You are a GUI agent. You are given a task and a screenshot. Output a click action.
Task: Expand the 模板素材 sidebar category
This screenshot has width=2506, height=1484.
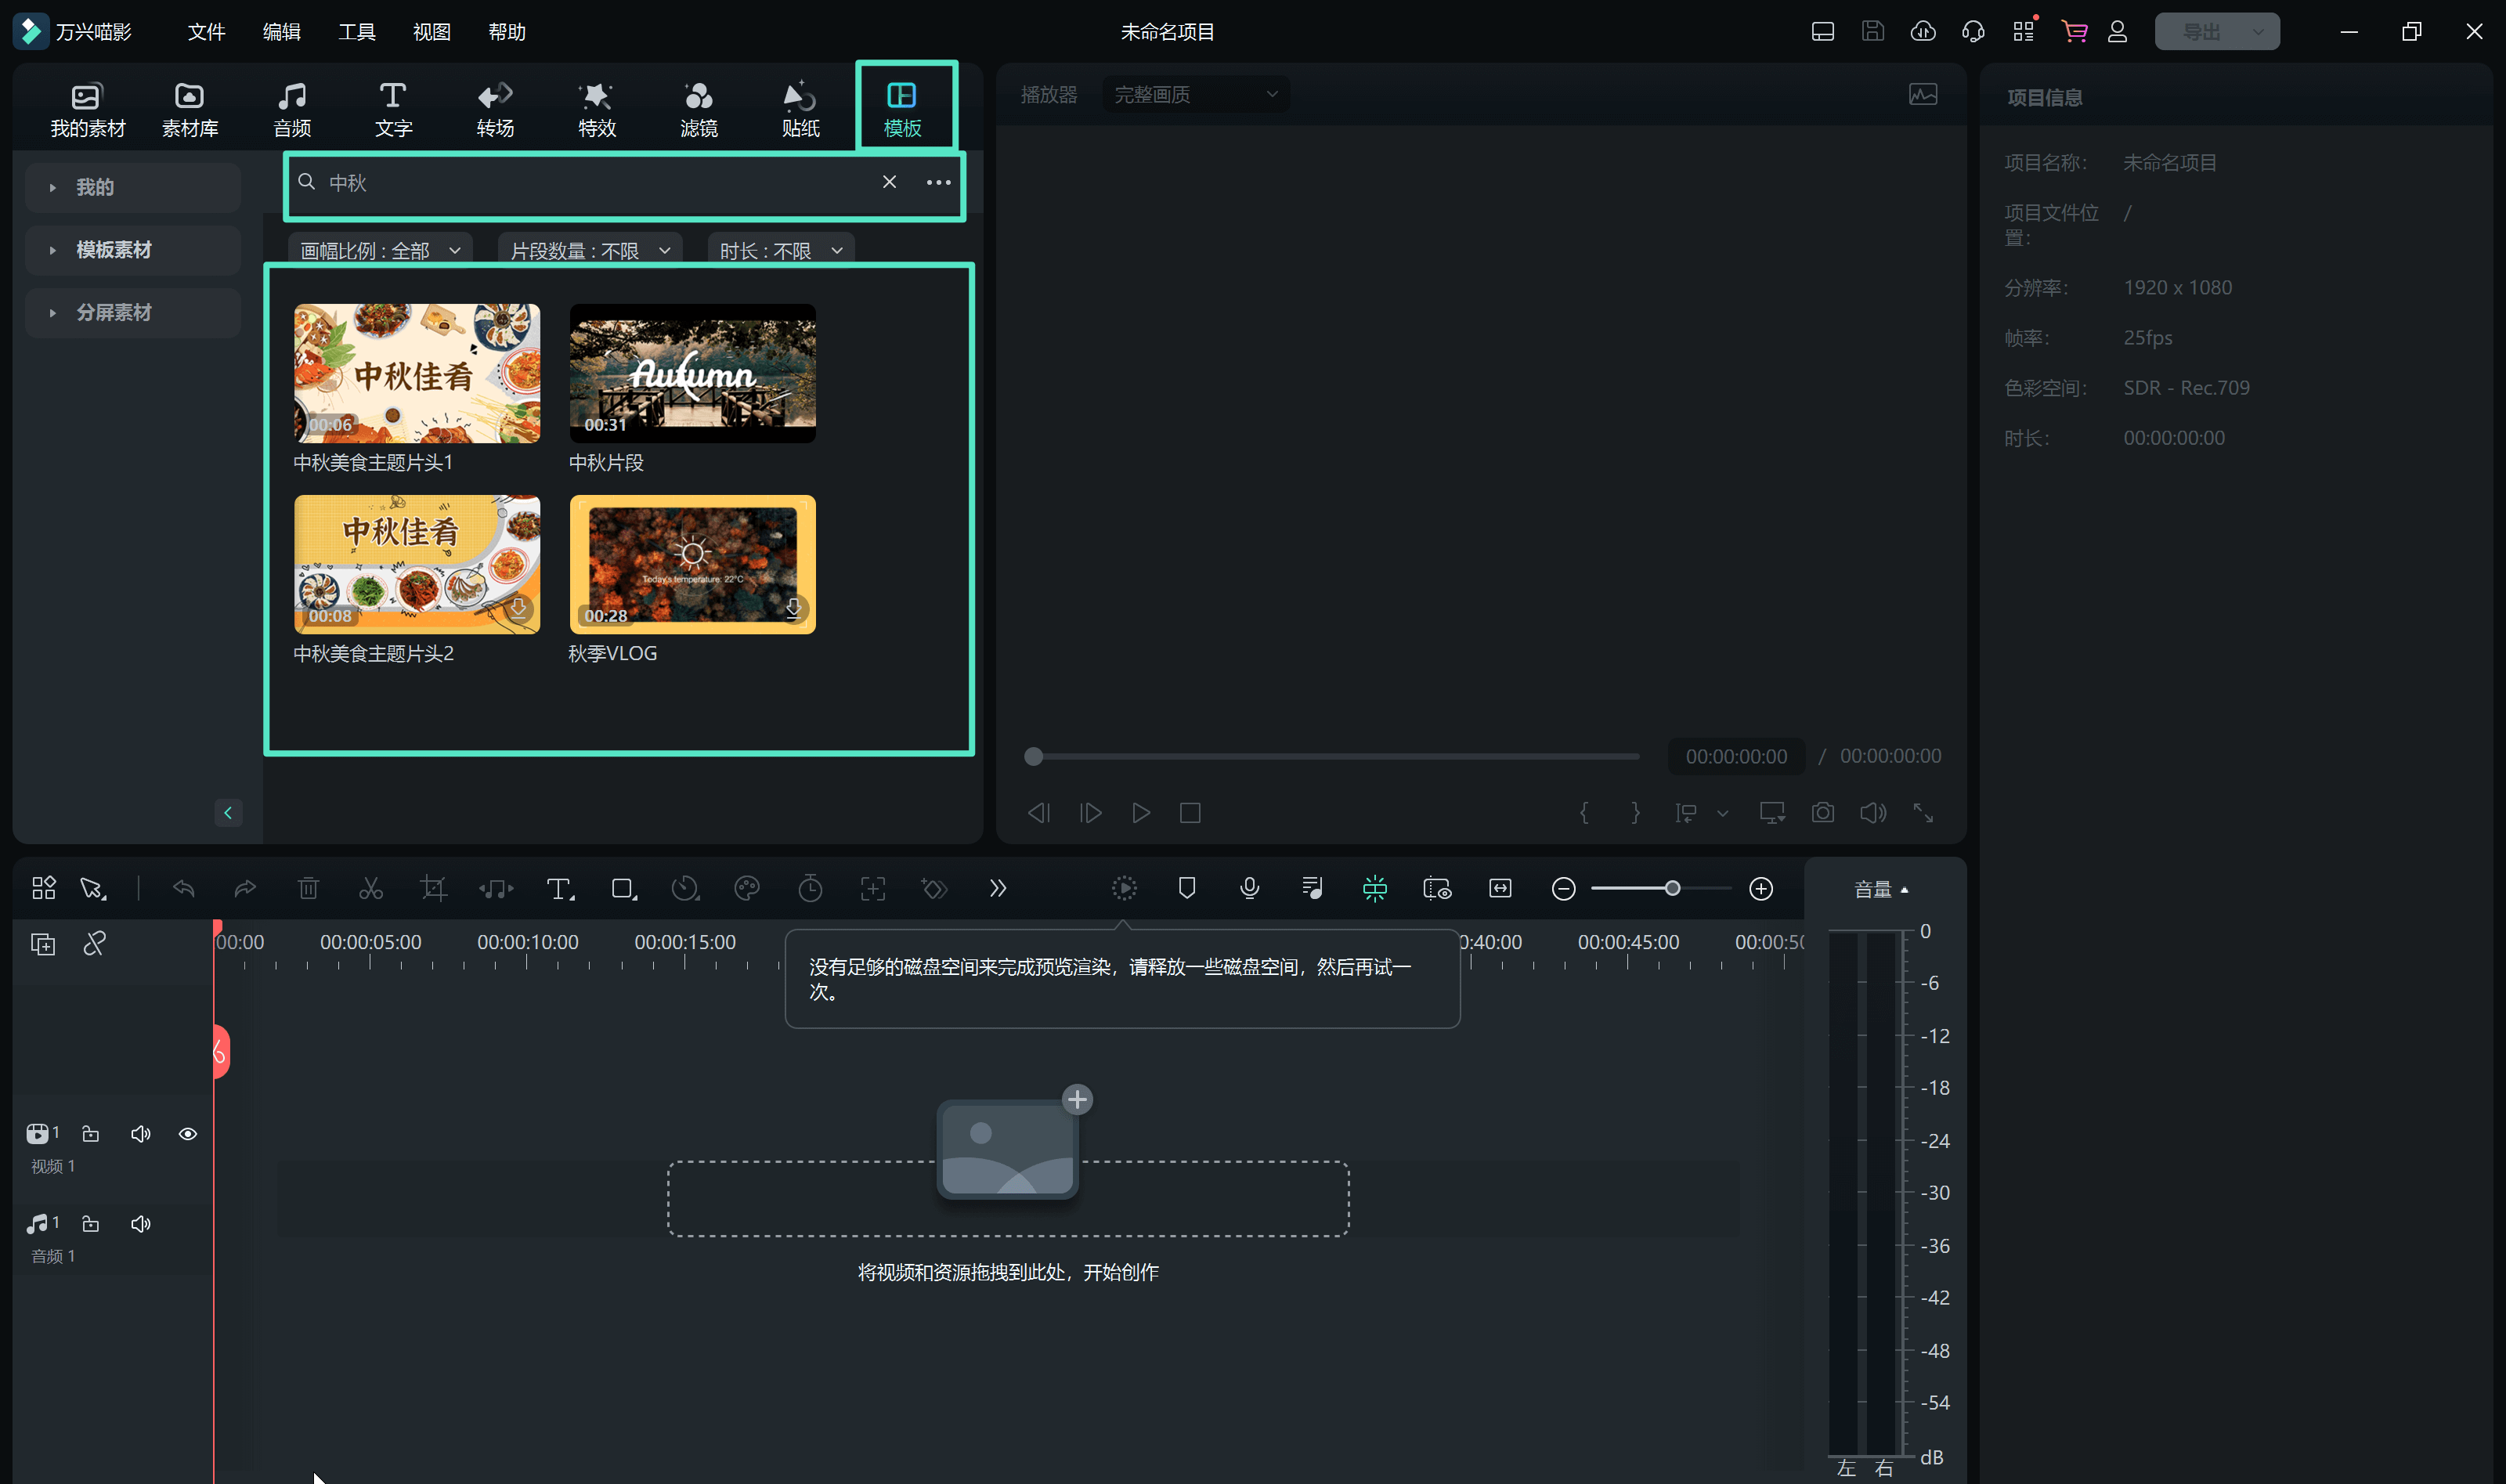pyautogui.click(x=113, y=250)
